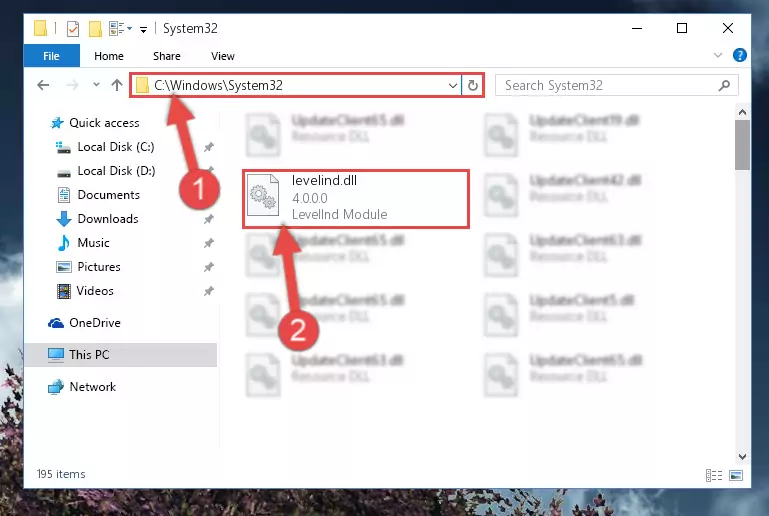Open Customize Quick Access Toolbar dropdown
The height and width of the screenshot is (516, 769).
(x=143, y=30)
